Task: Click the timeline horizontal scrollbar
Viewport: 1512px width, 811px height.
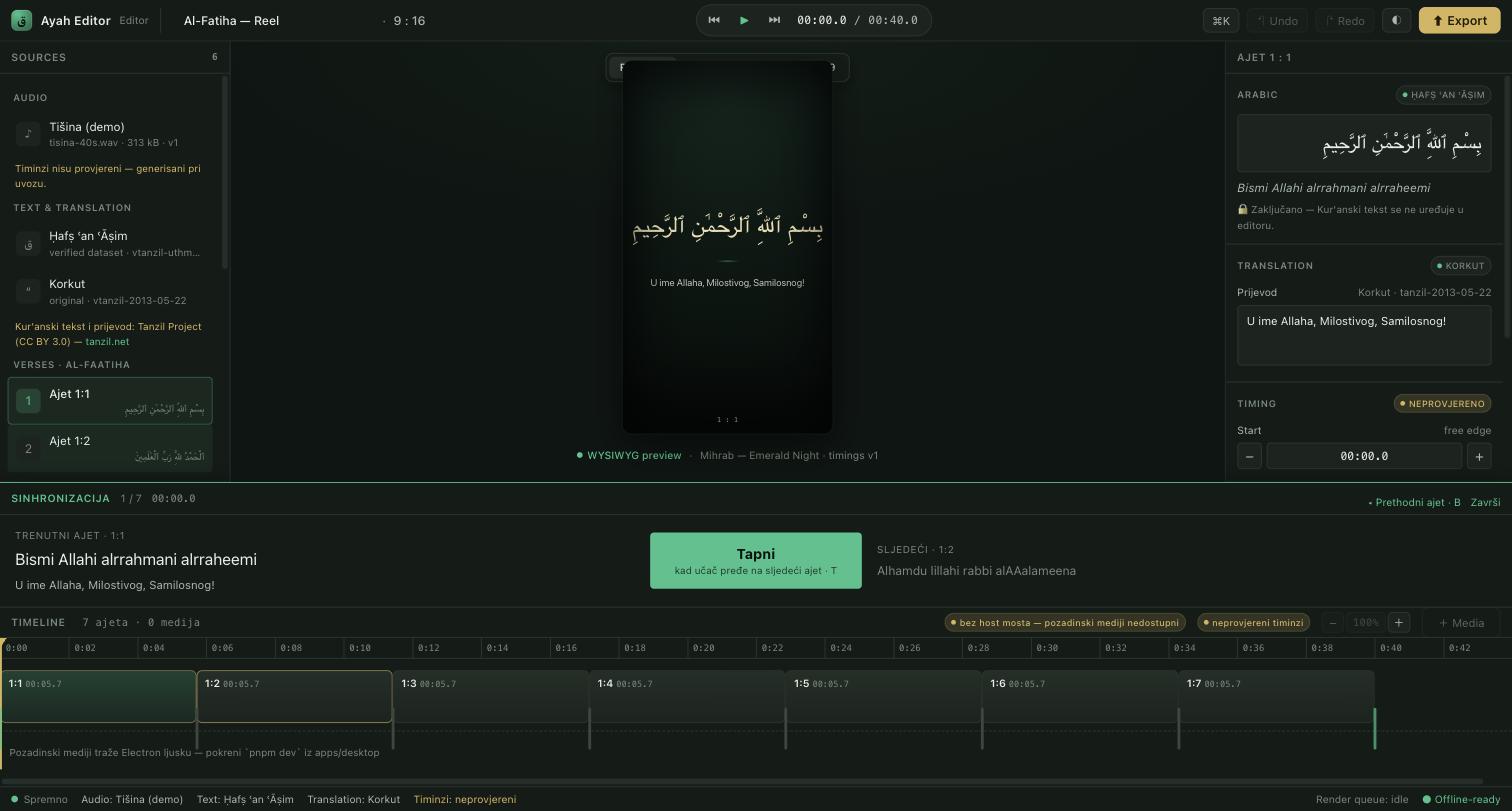Action: pyautogui.click(x=741, y=782)
